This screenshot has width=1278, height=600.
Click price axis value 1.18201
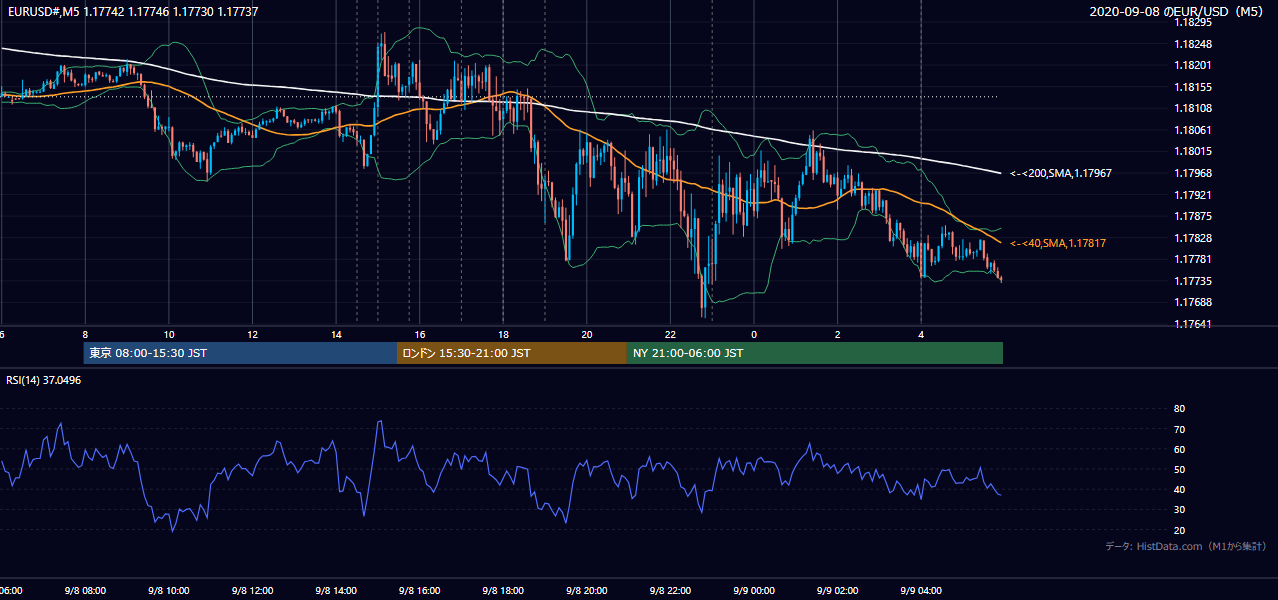point(1192,65)
